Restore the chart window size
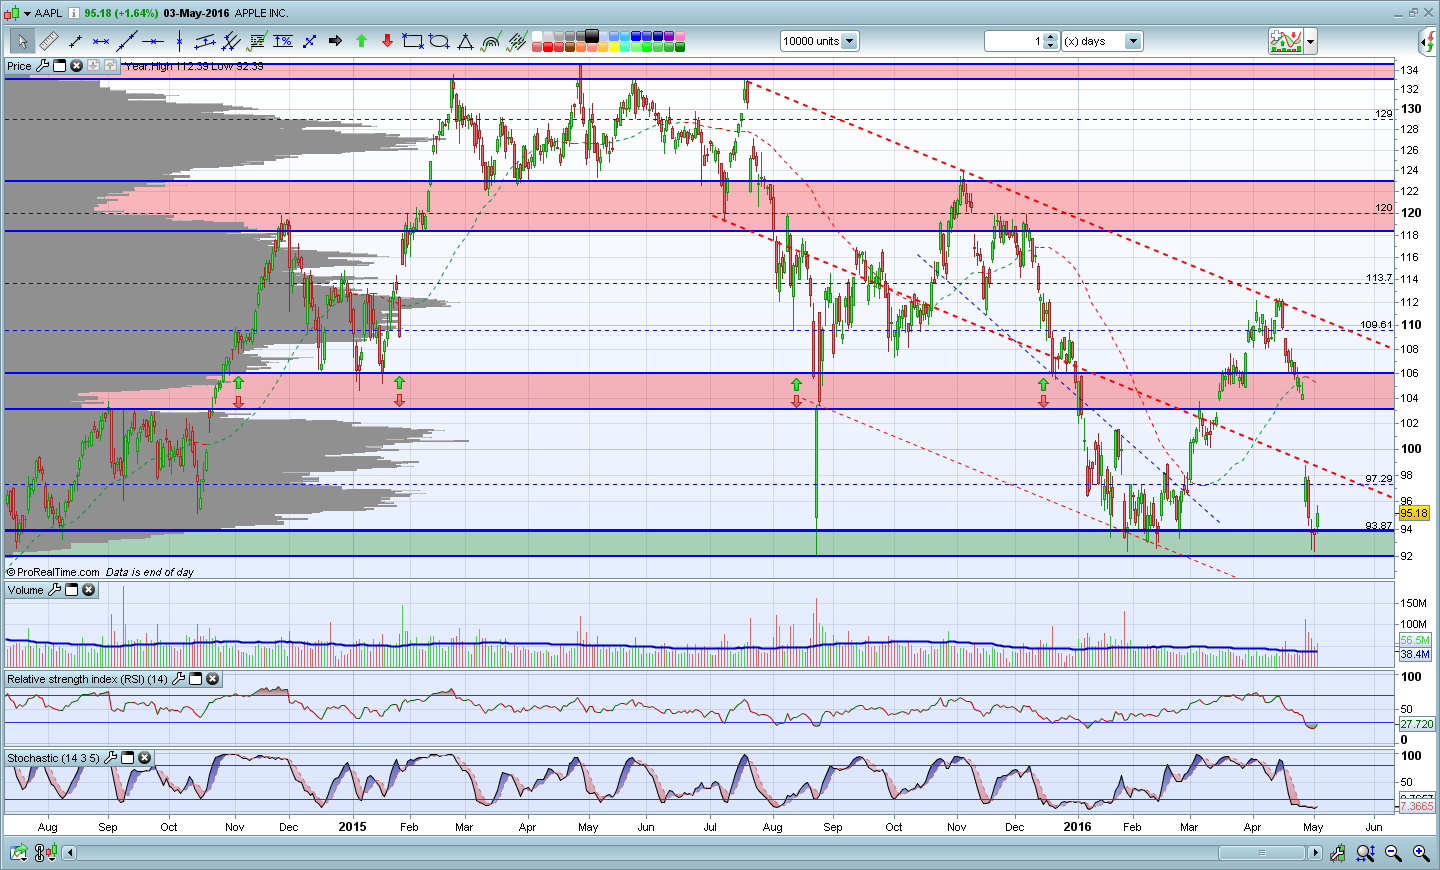 [x=1414, y=12]
